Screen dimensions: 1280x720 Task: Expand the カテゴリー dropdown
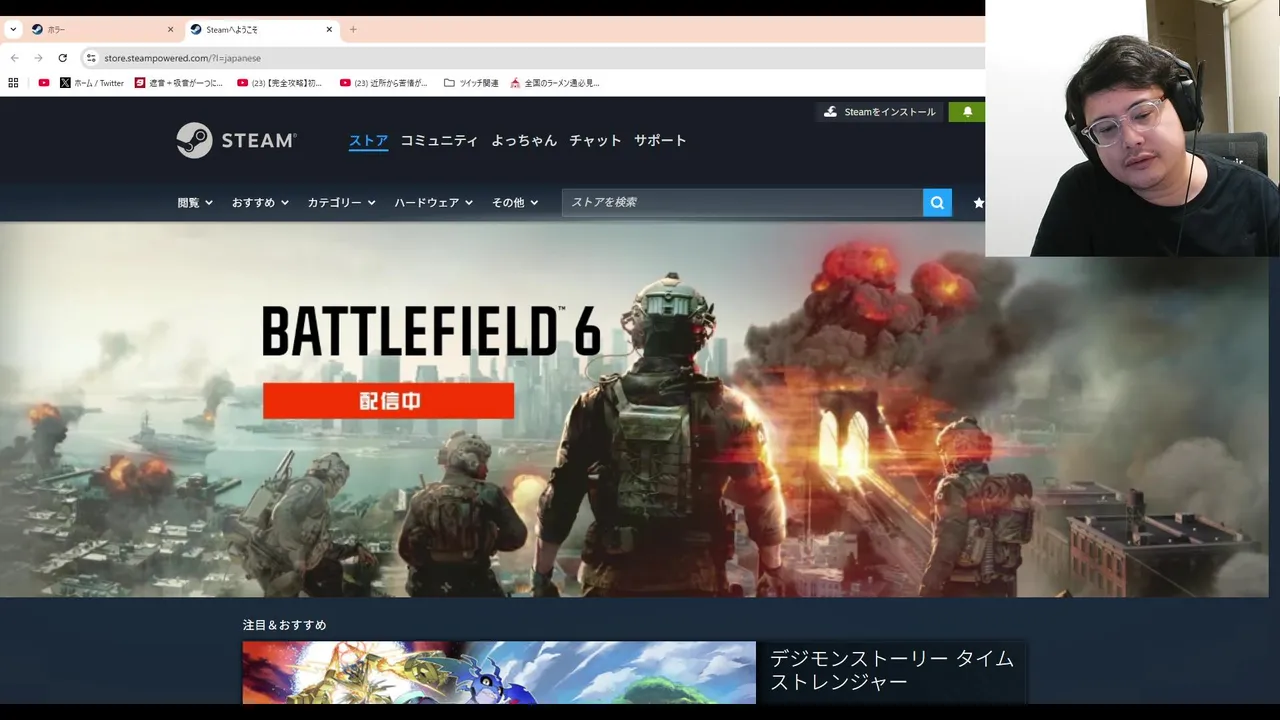point(341,202)
